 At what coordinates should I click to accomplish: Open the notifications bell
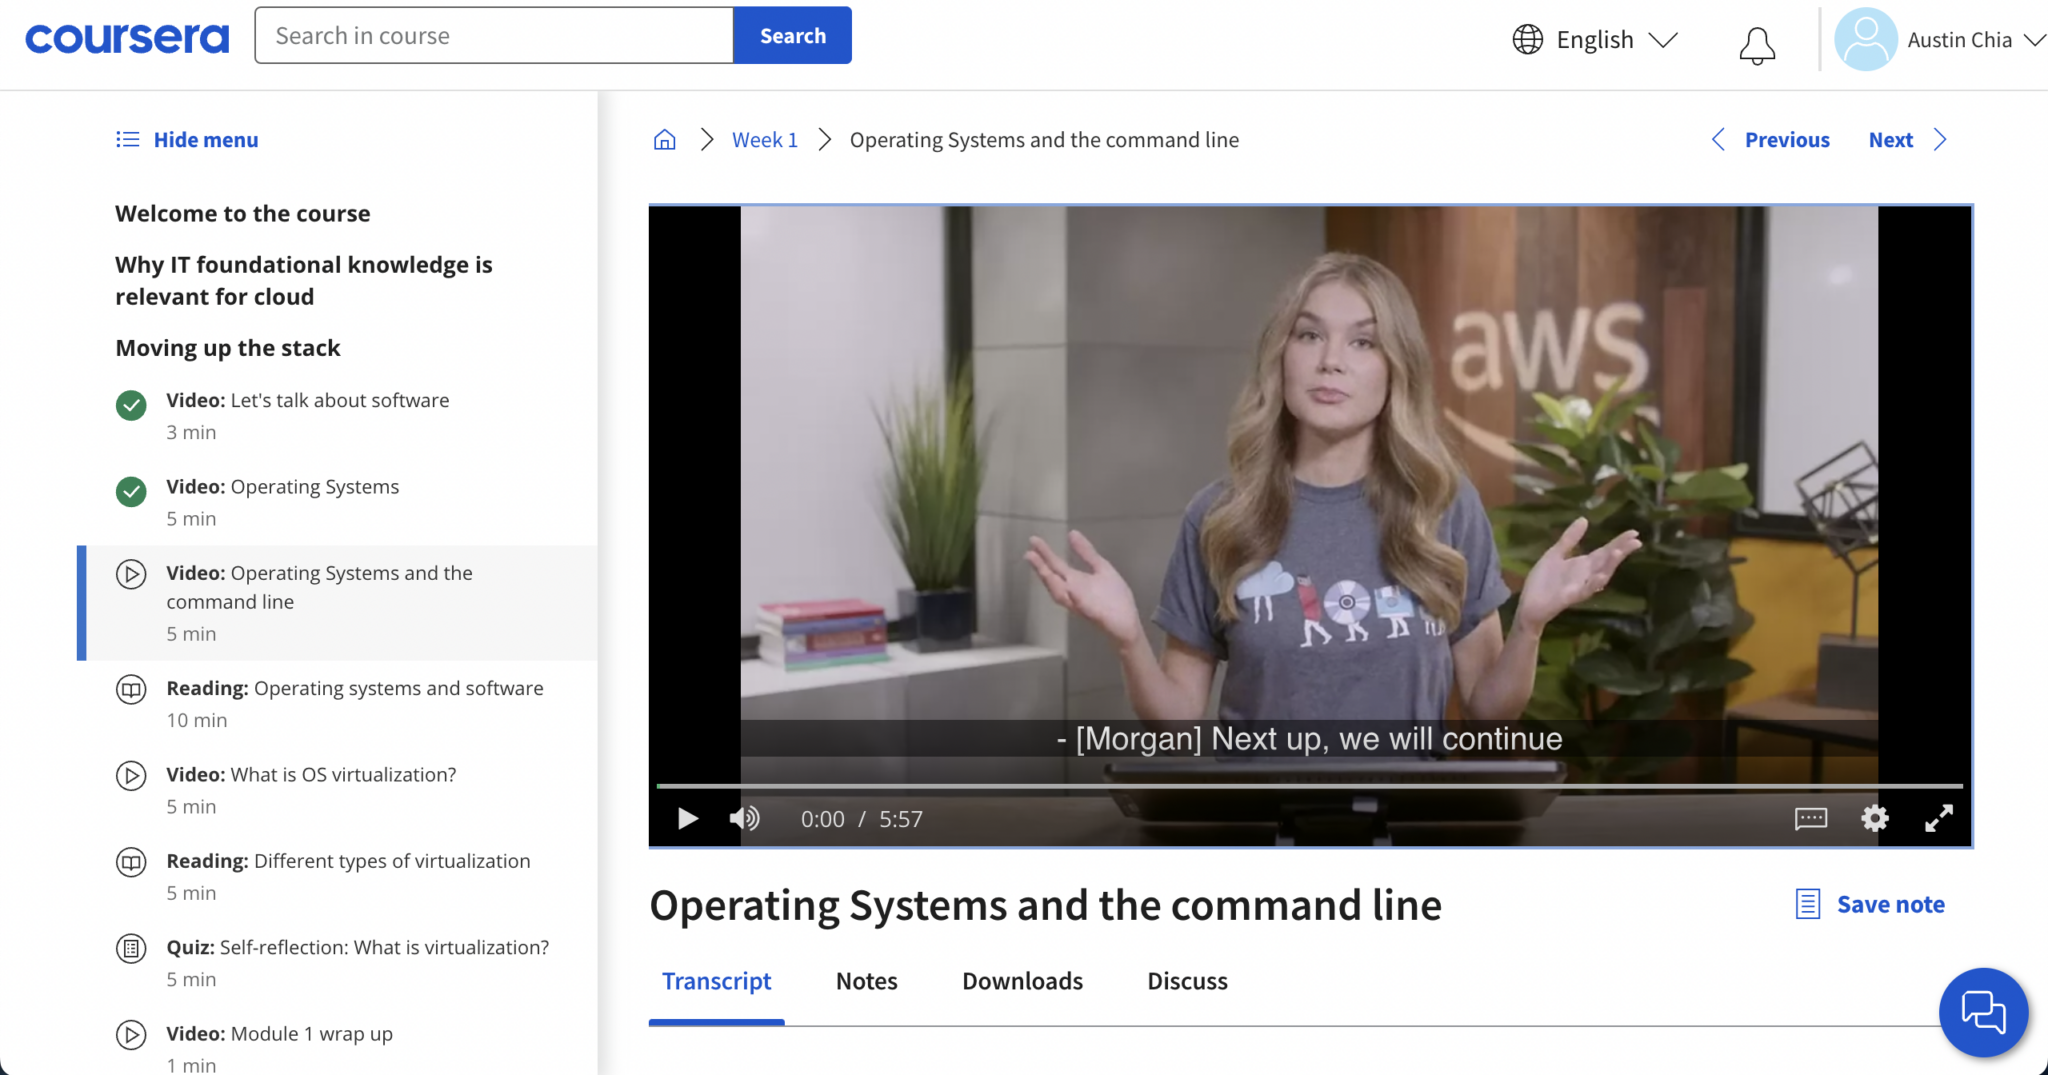(1756, 45)
